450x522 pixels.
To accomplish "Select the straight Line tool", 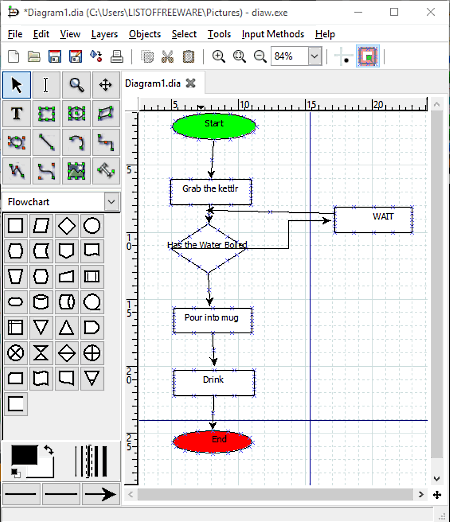I will click(x=46, y=142).
